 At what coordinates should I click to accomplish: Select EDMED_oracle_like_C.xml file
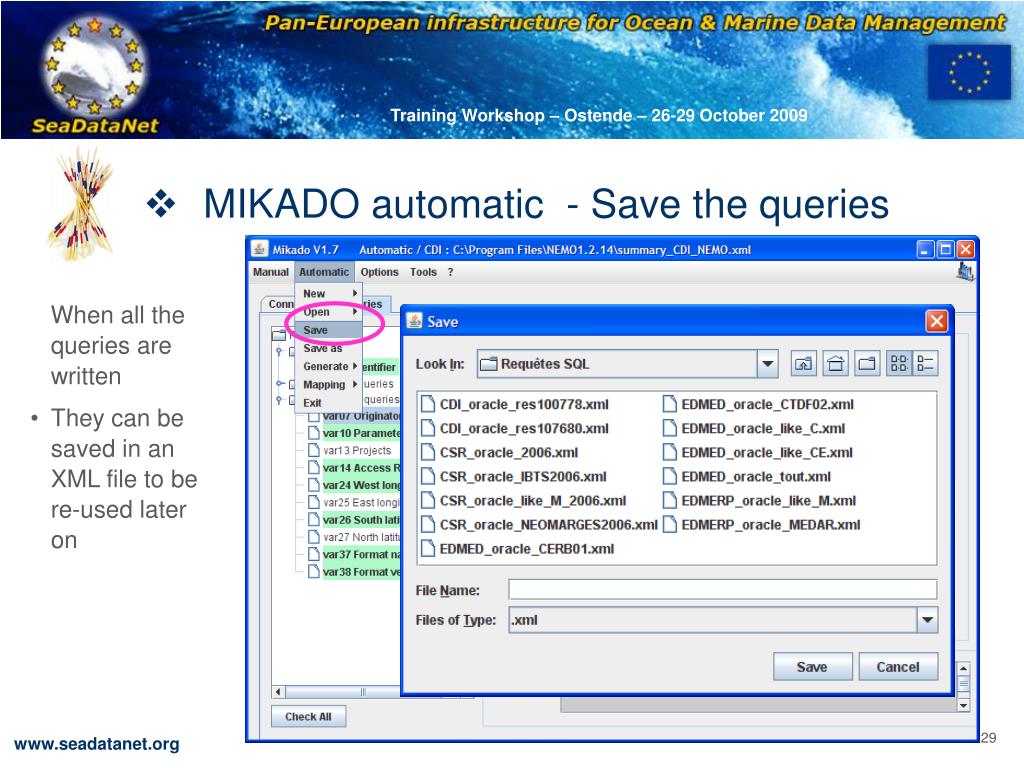(754, 428)
